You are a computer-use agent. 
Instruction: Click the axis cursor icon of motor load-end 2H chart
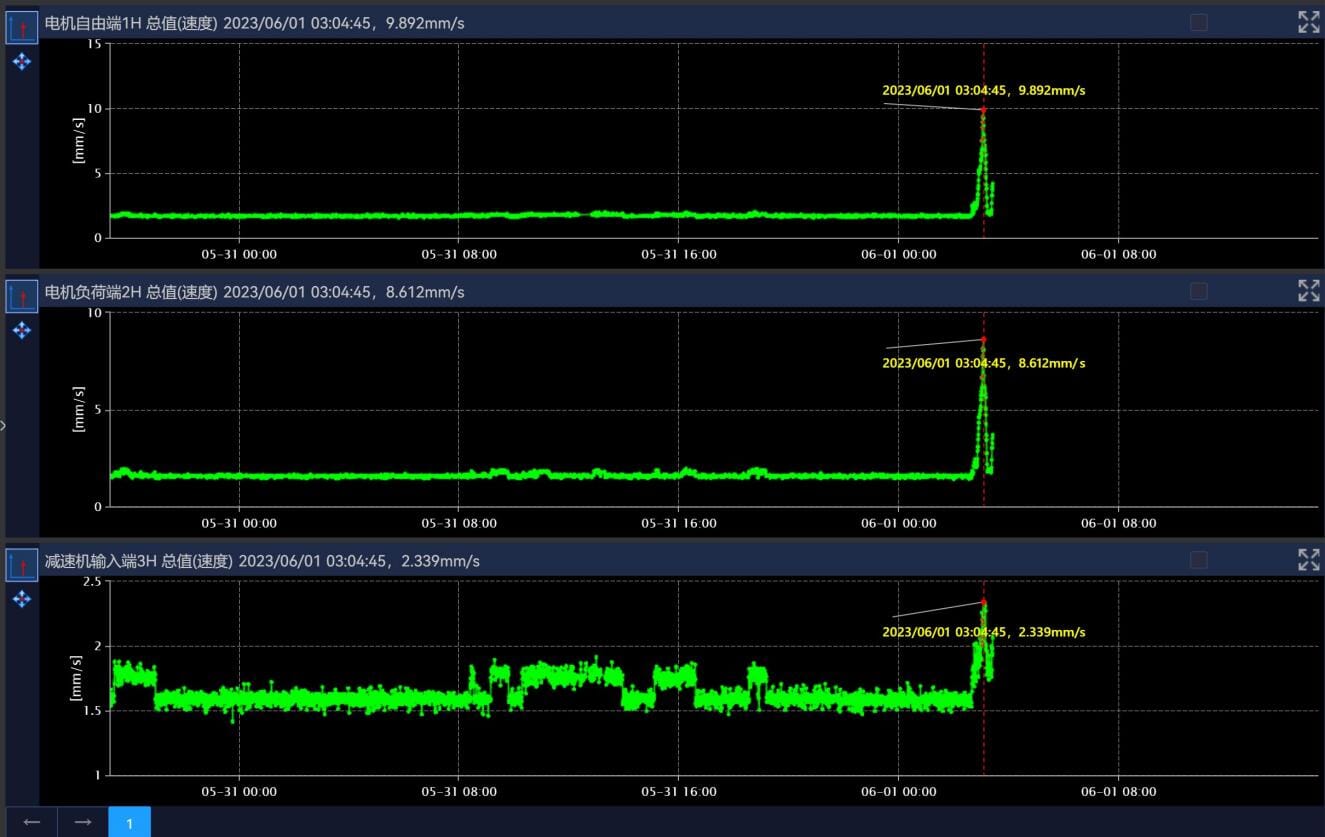tap(22, 296)
